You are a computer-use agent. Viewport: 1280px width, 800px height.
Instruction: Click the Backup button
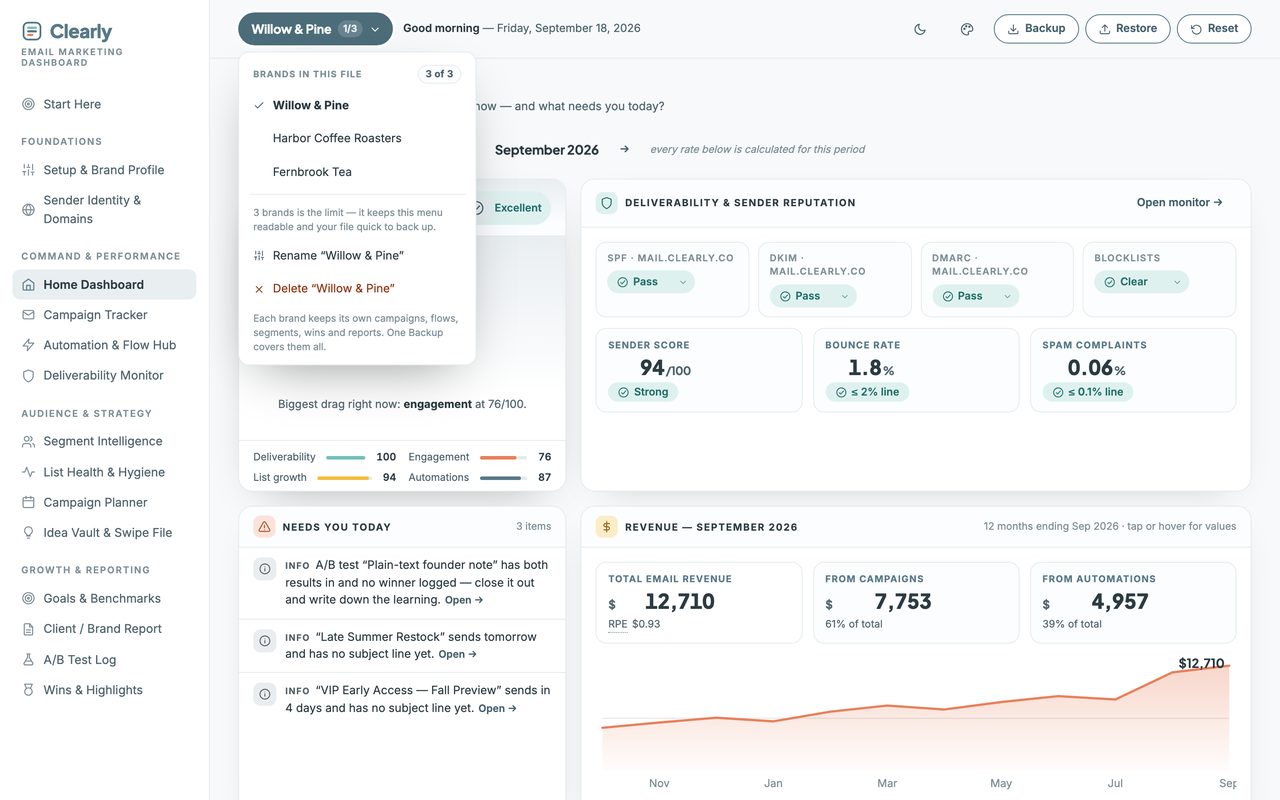click(x=1036, y=29)
